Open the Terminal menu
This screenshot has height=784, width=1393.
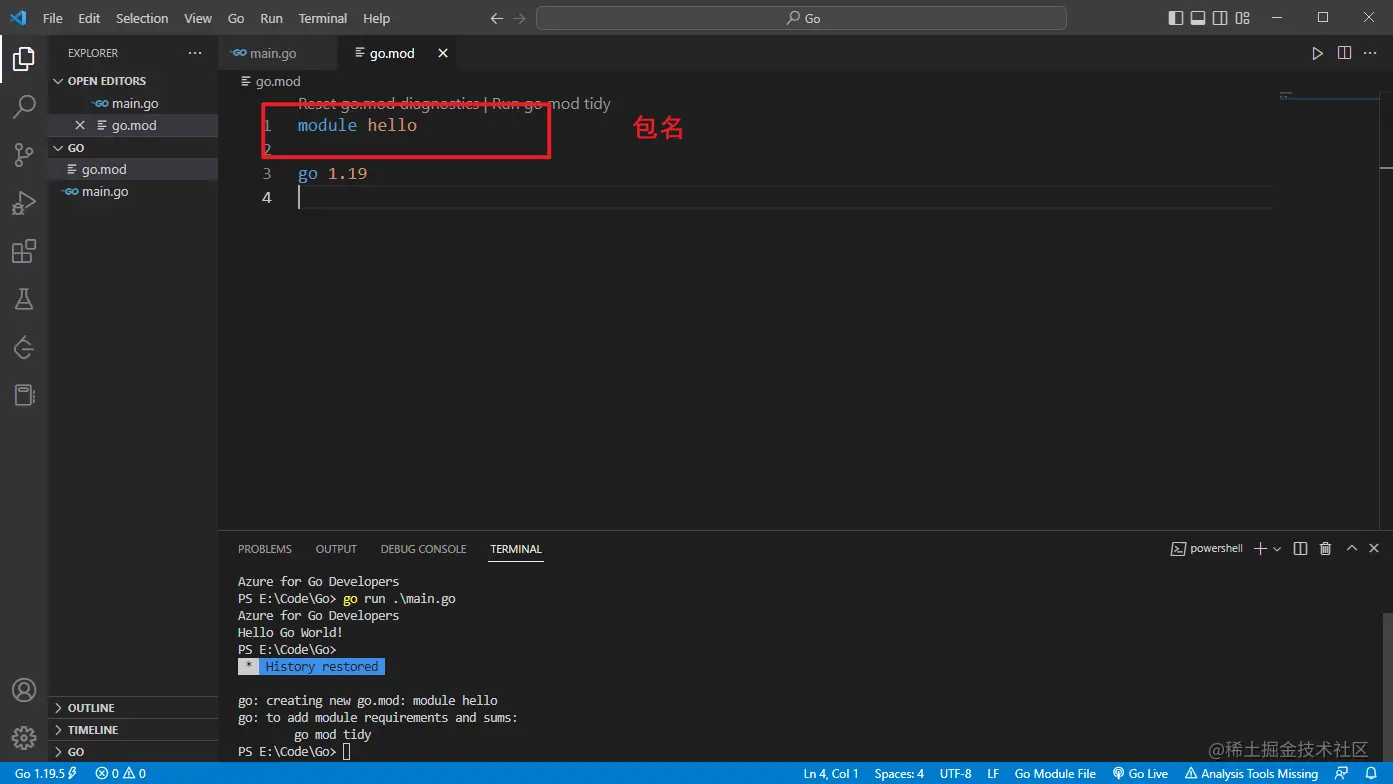click(x=323, y=18)
